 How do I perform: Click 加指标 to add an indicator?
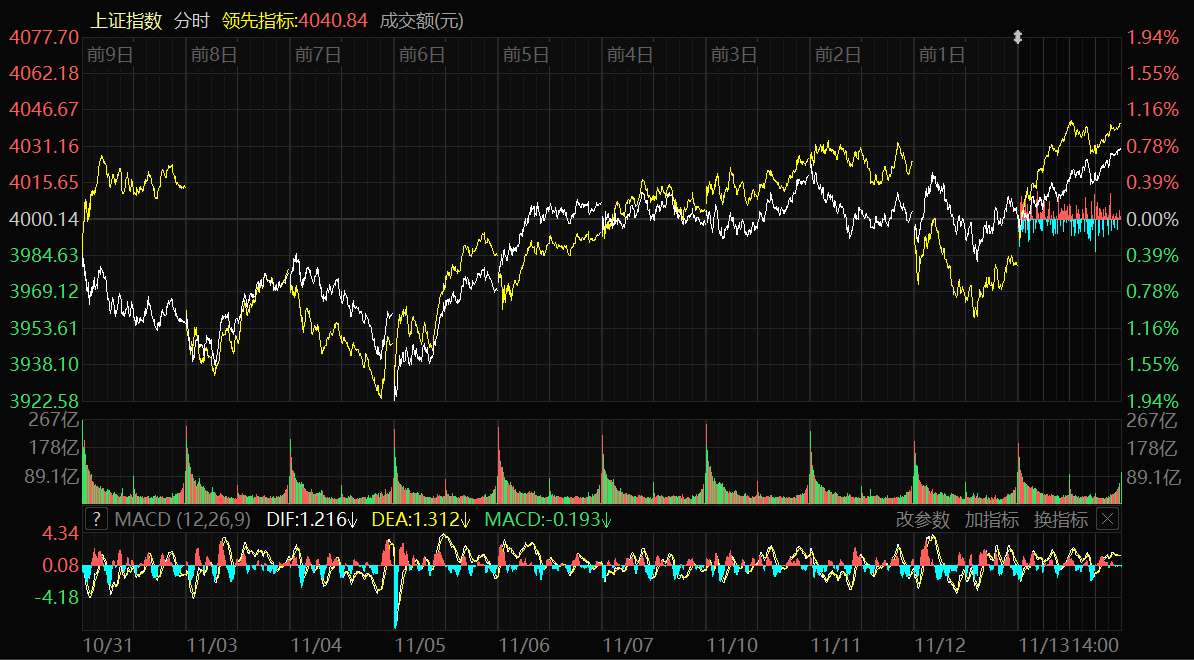[991, 519]
